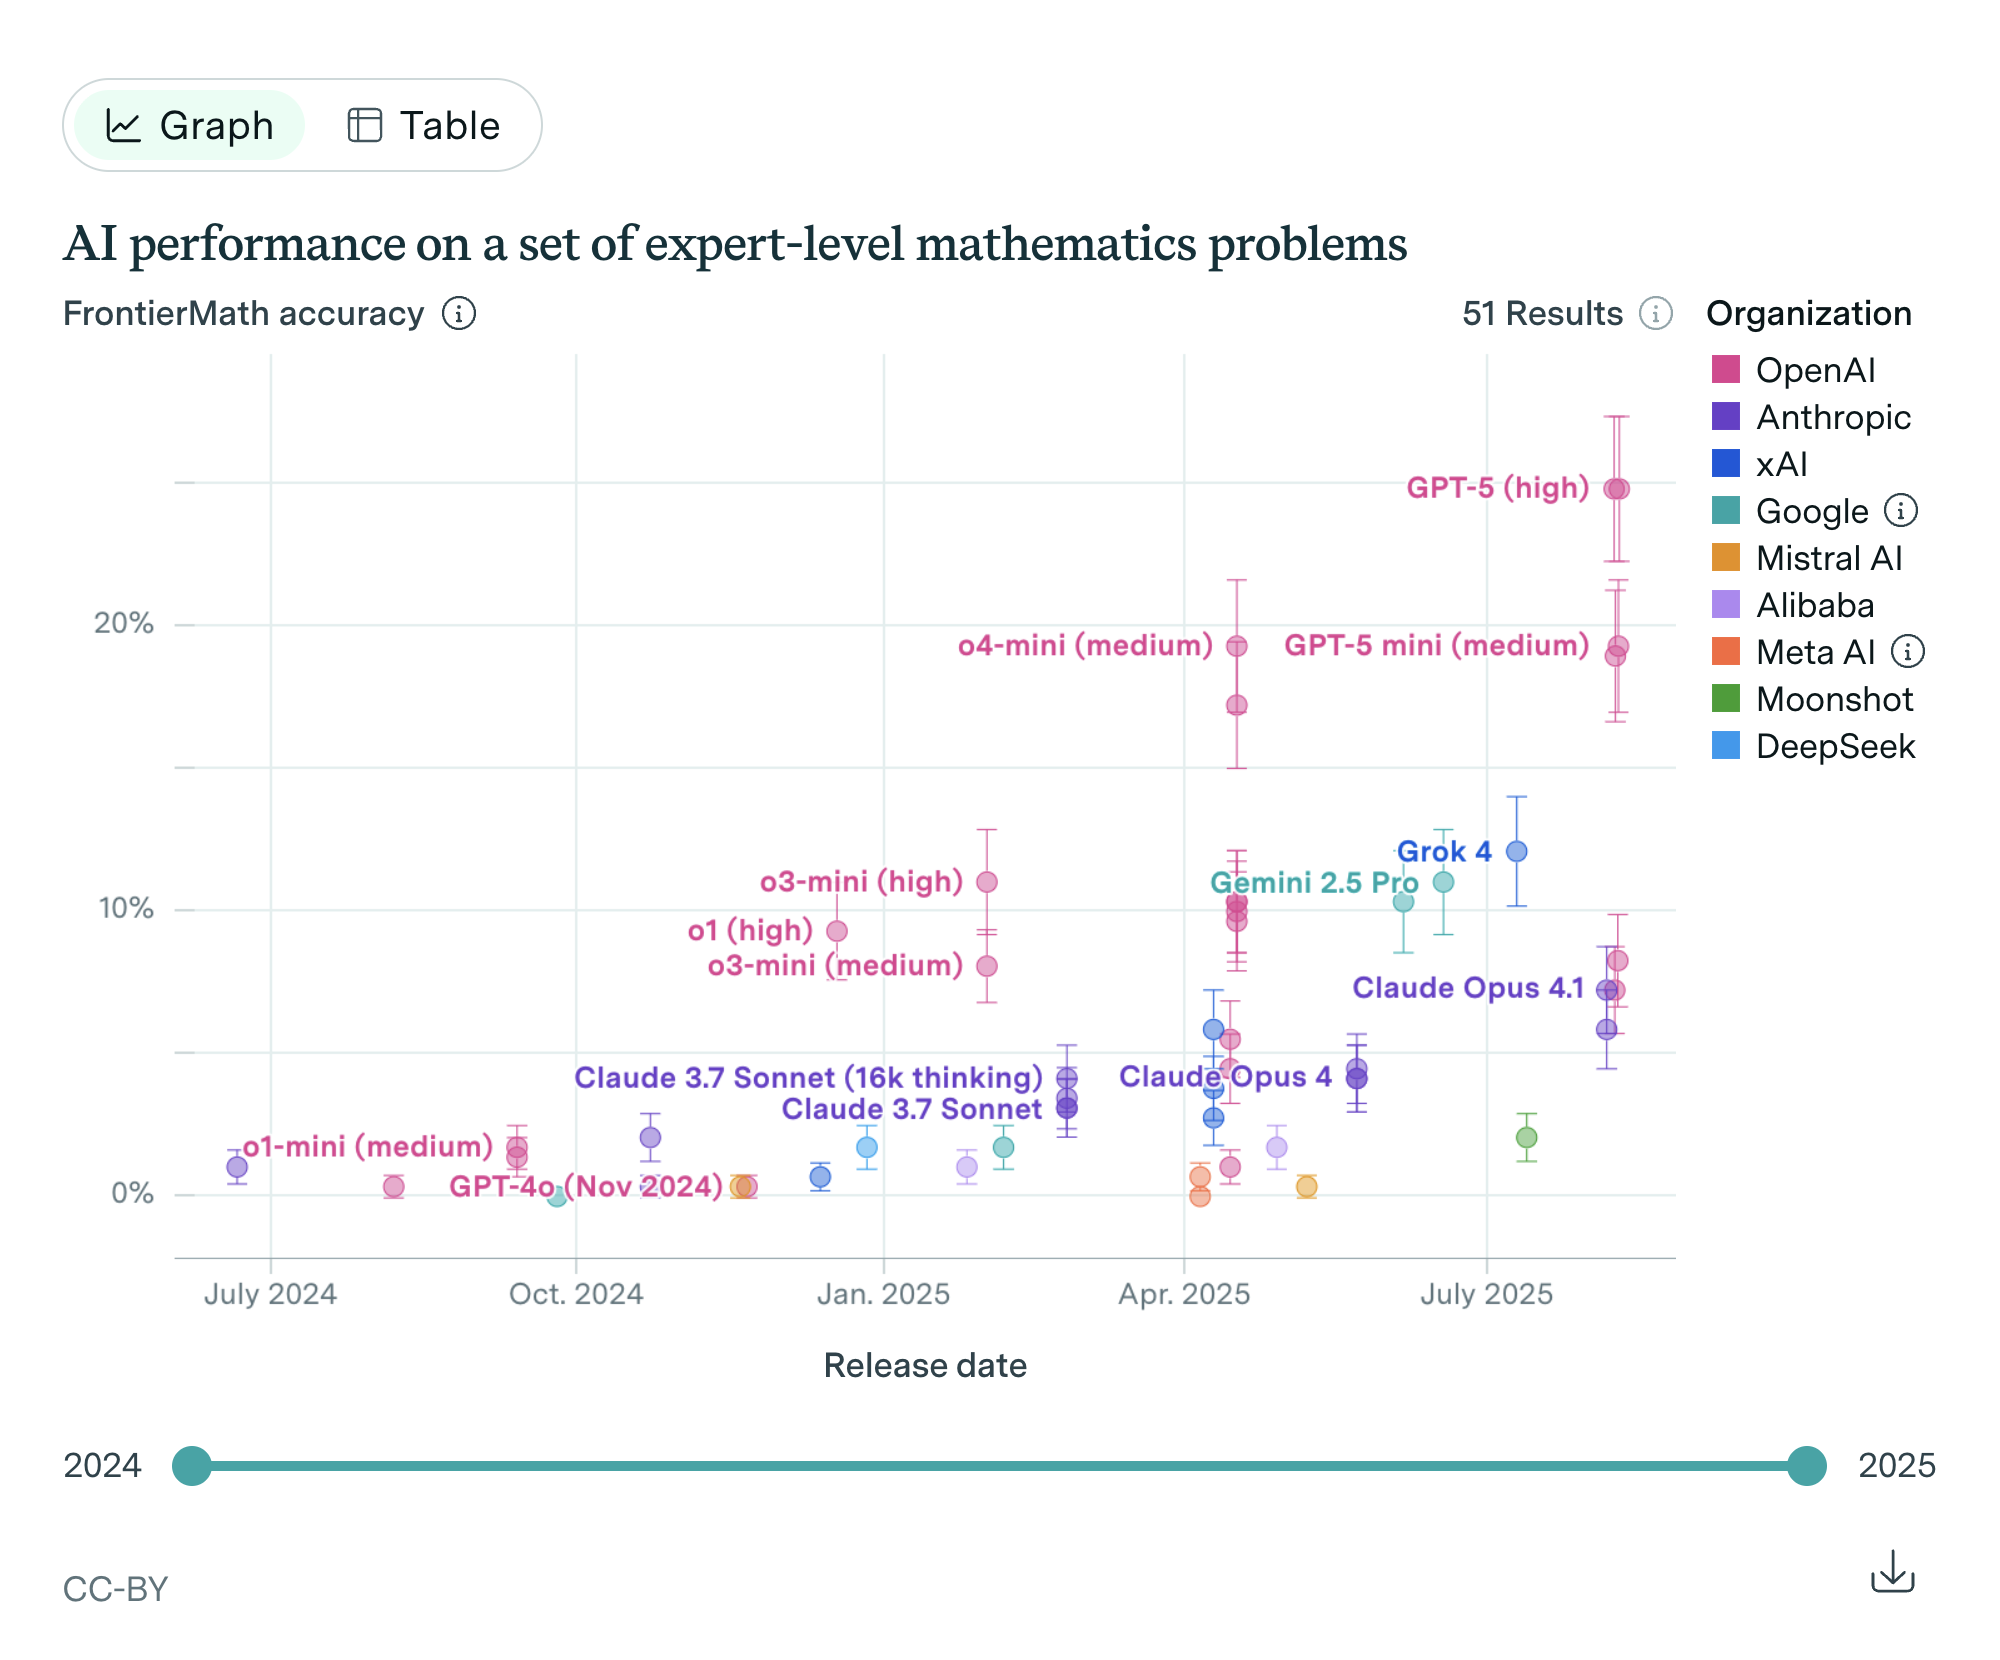Click the Grok 4 data point

[1517, 852]
